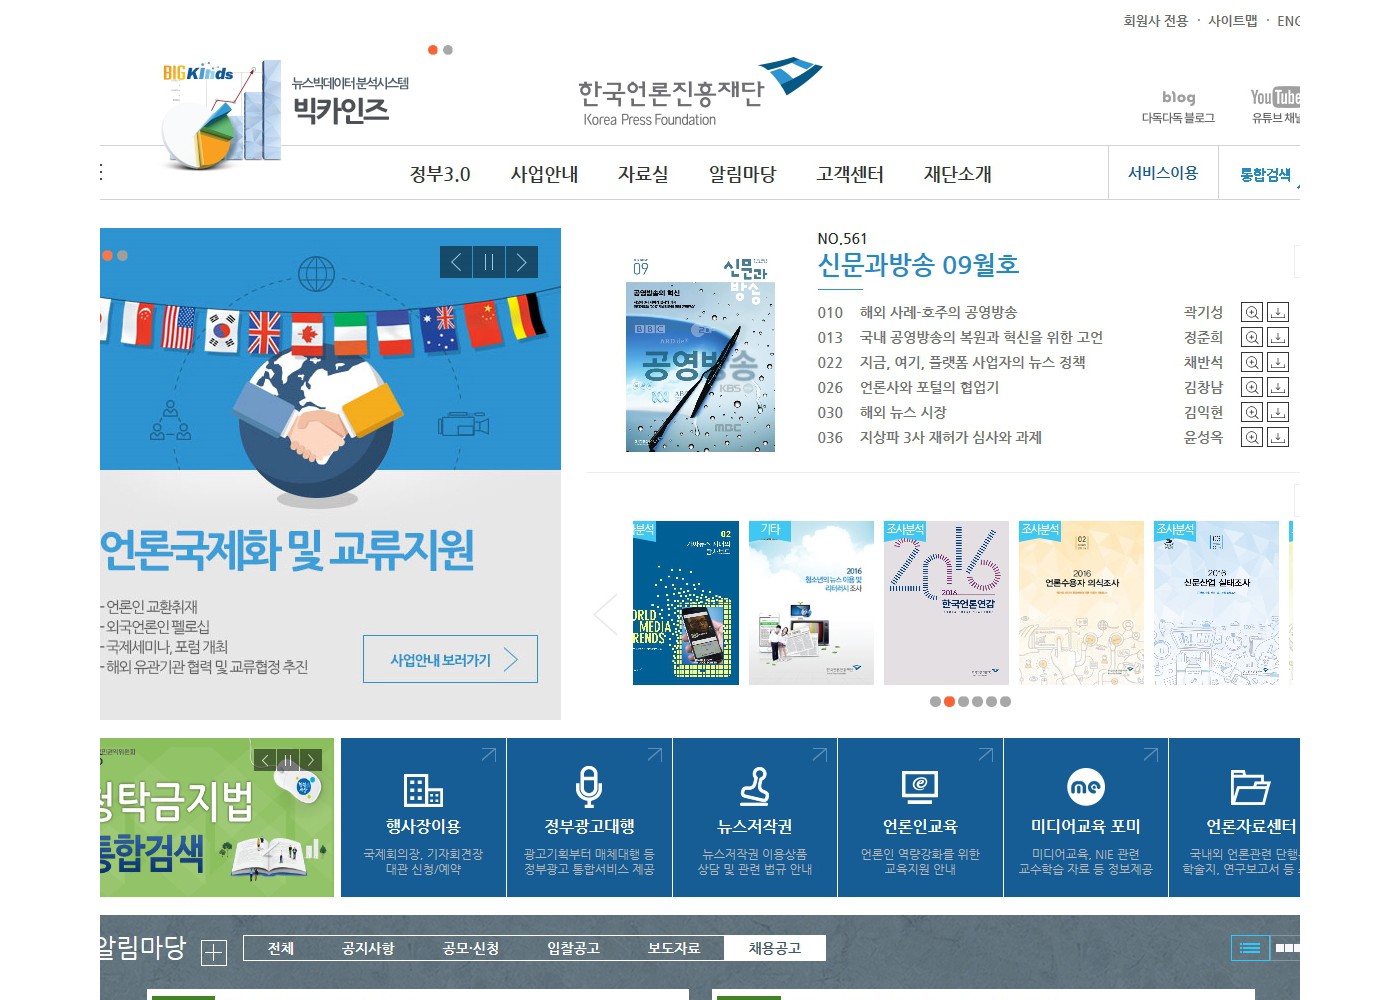Click the magnifier preview icon for article 010
Viewport: 1400px width, 1000px height.
(1251, 312)
